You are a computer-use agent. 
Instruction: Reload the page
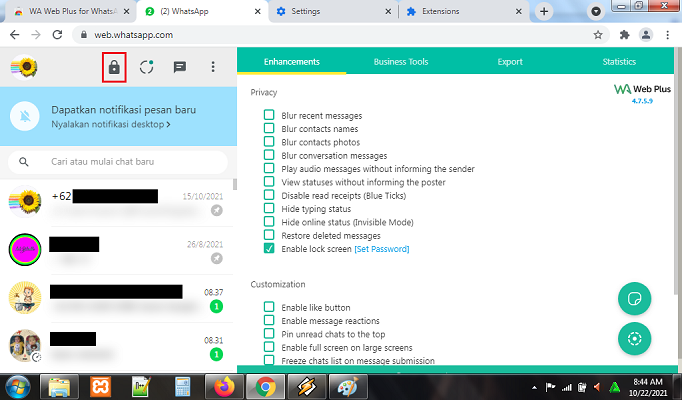[57, 35]
